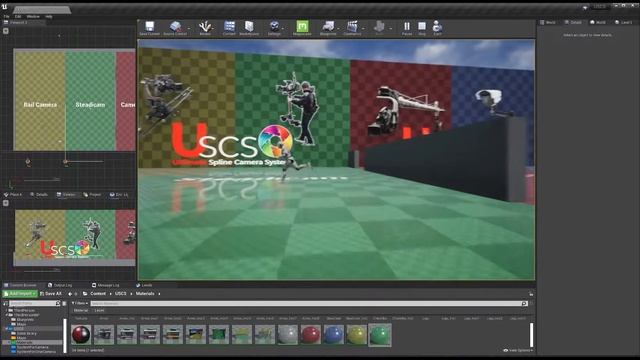Click the Content breadcrumb
Viewport: 640px width, 360px height.
[98, 293]
